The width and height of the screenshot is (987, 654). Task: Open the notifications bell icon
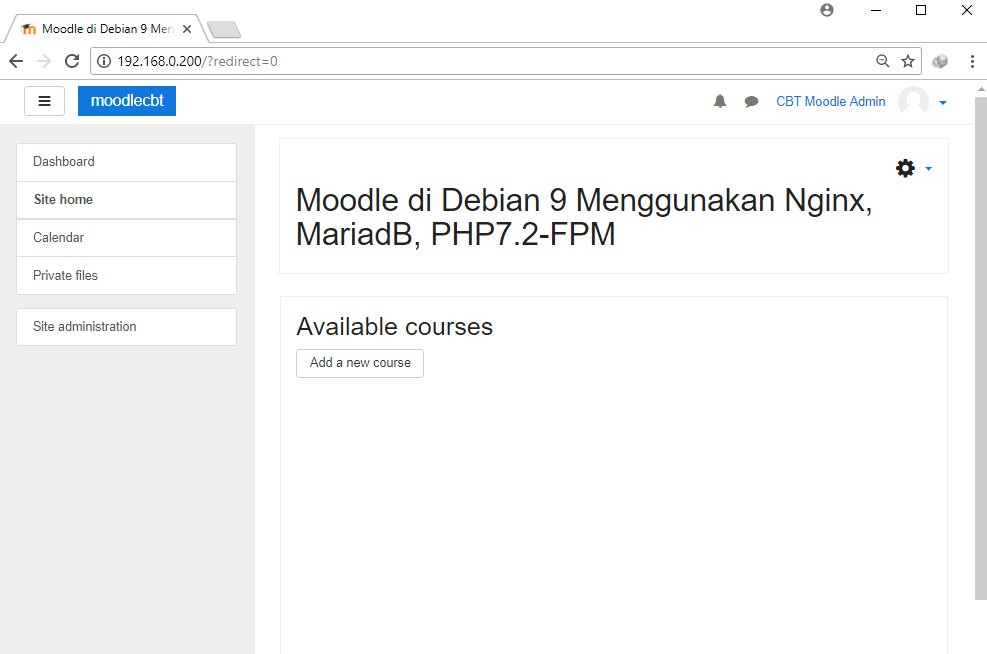point(719,101)
